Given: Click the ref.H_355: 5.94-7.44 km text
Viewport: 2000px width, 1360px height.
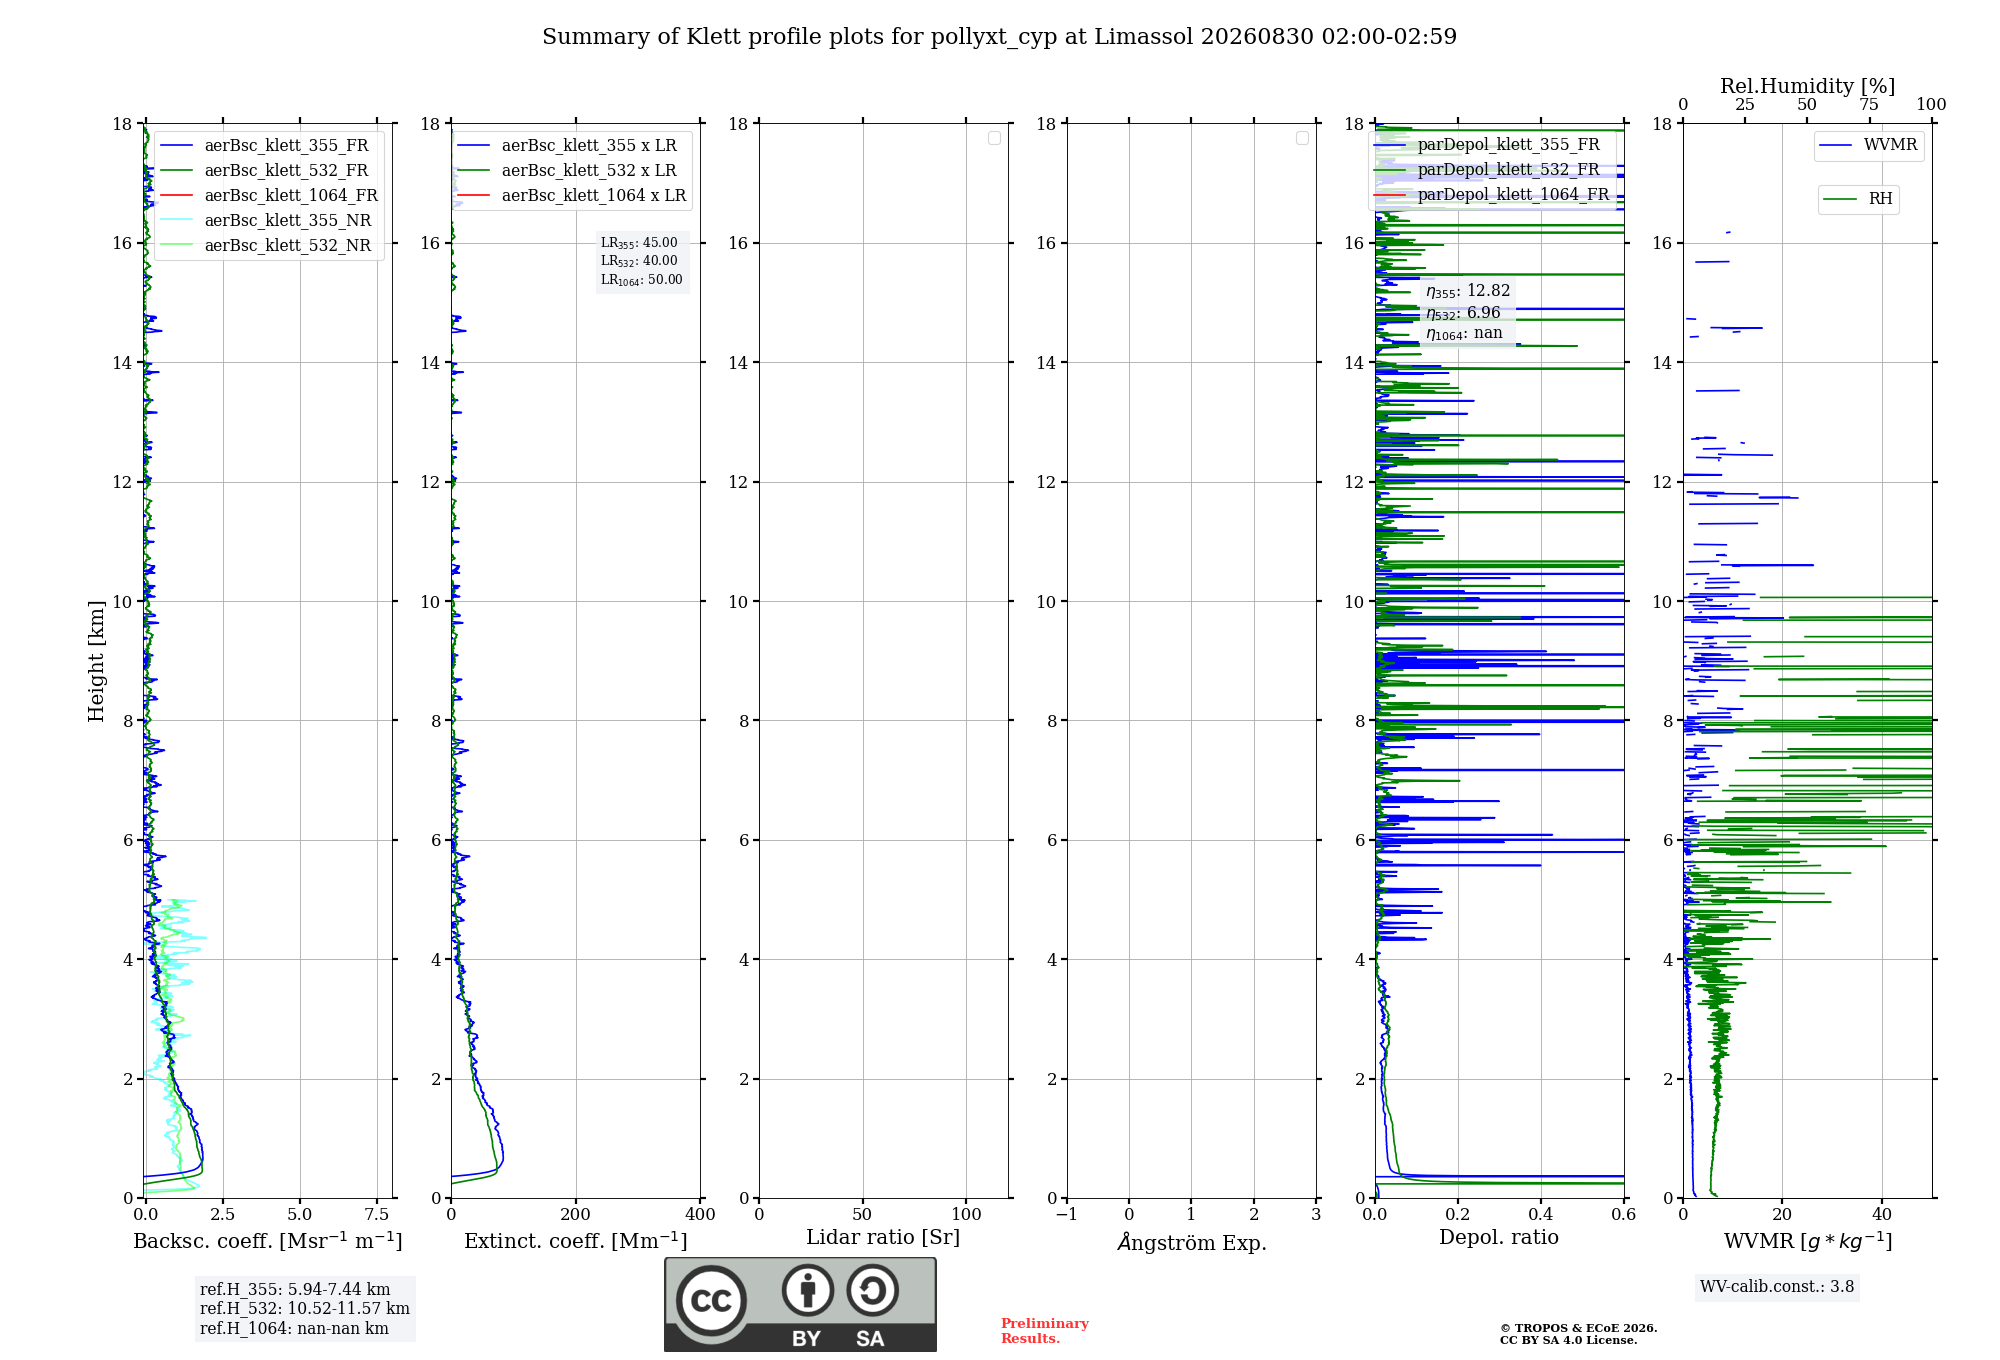Looking at the screenshot, I should pos(295,1290).
